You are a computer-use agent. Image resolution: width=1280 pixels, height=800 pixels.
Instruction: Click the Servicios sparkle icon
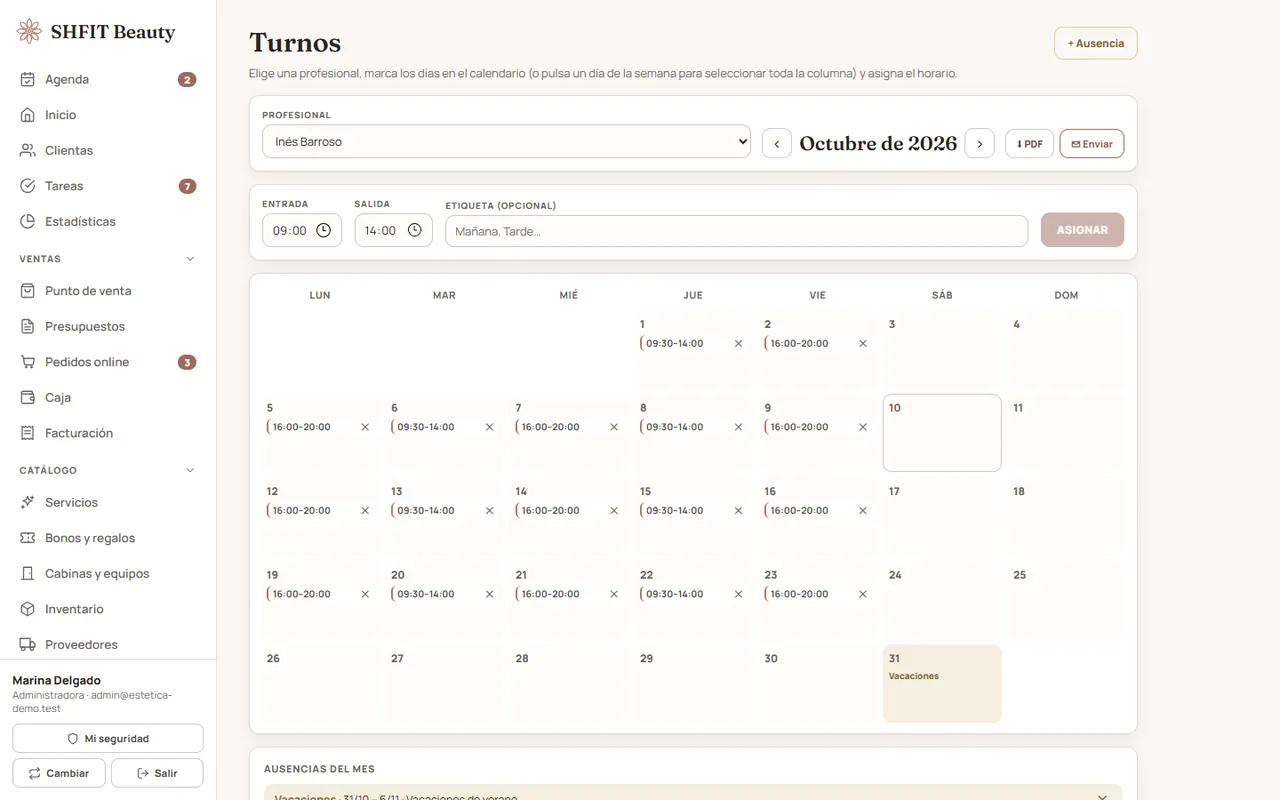coord(28,502)
